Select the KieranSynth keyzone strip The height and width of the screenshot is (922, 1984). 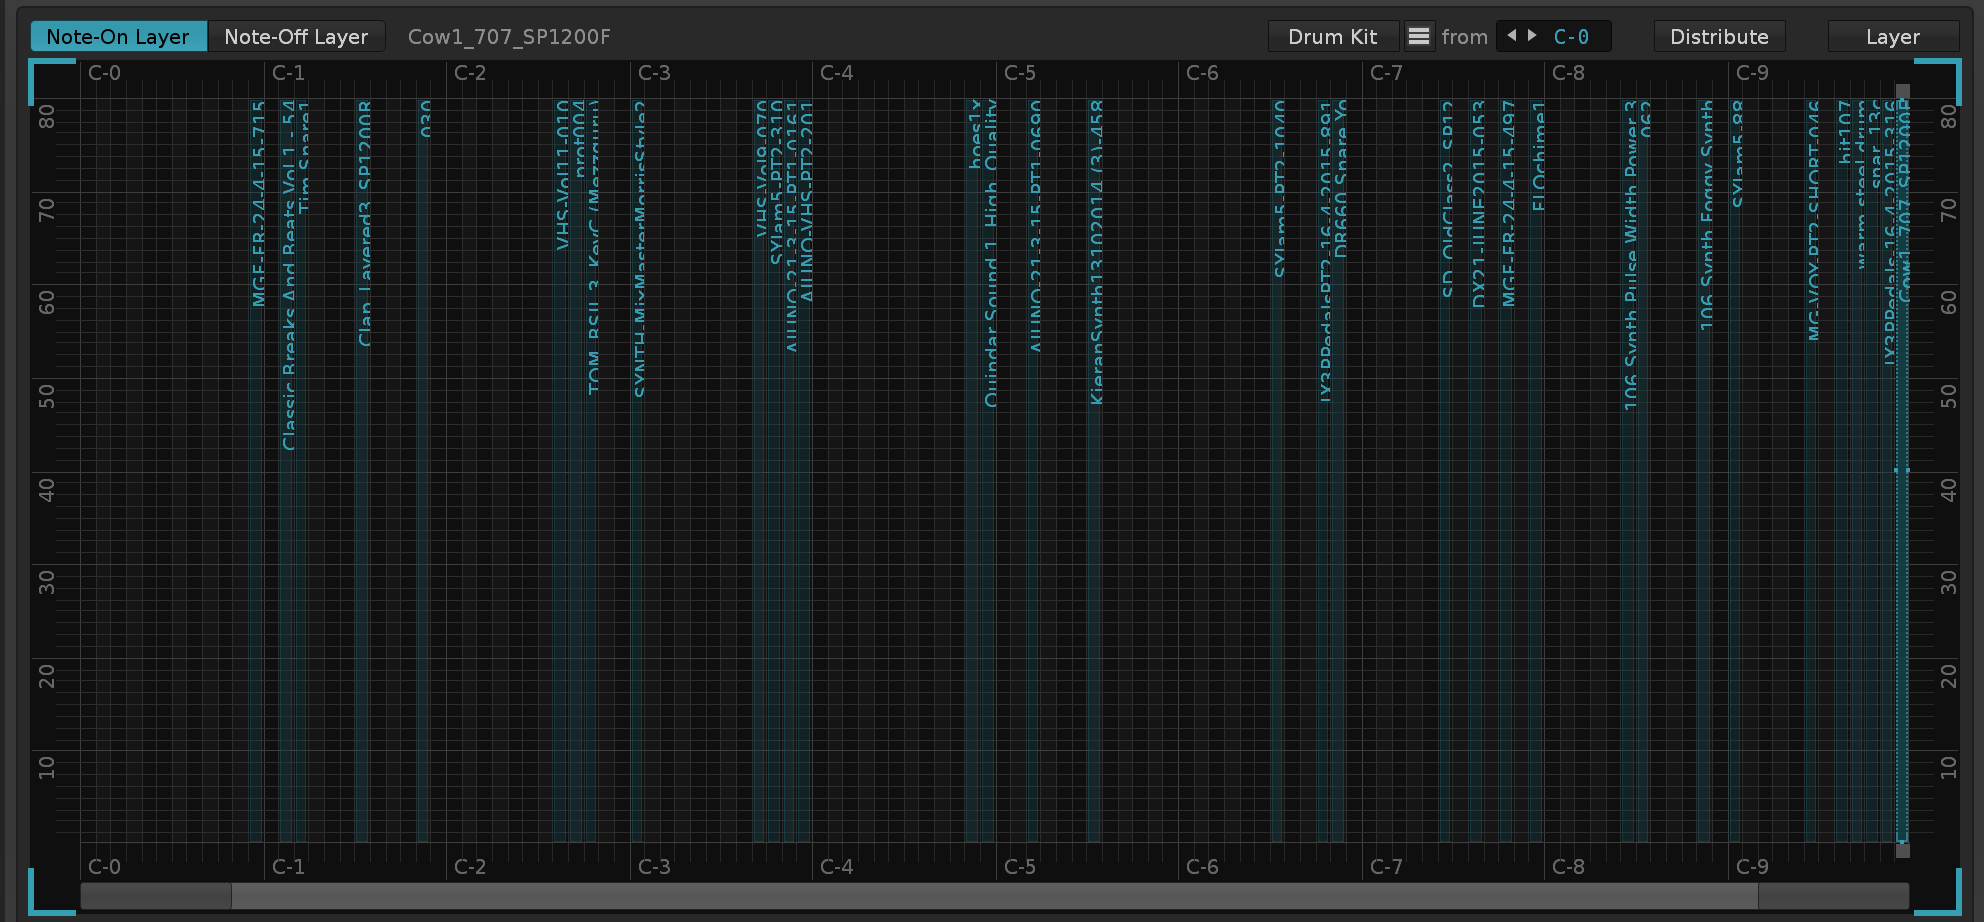(1096, 600)
